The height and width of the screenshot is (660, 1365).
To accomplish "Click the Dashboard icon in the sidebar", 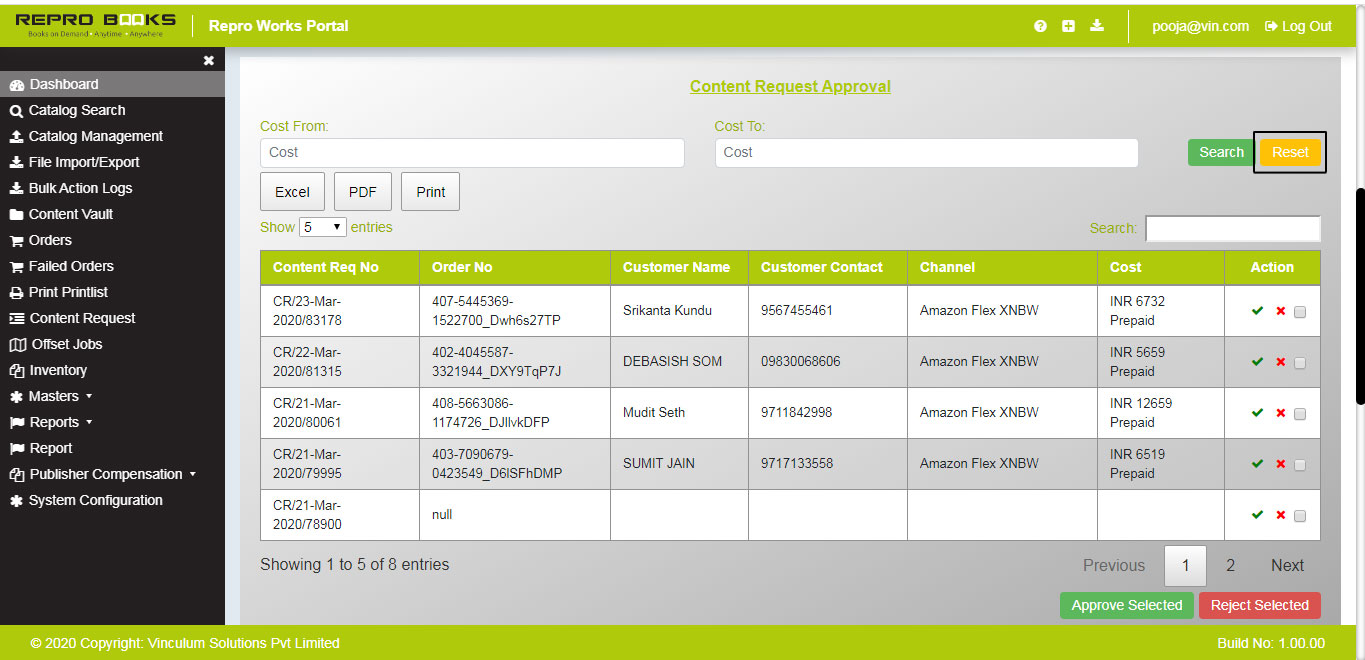I will (x=14, y=84).
